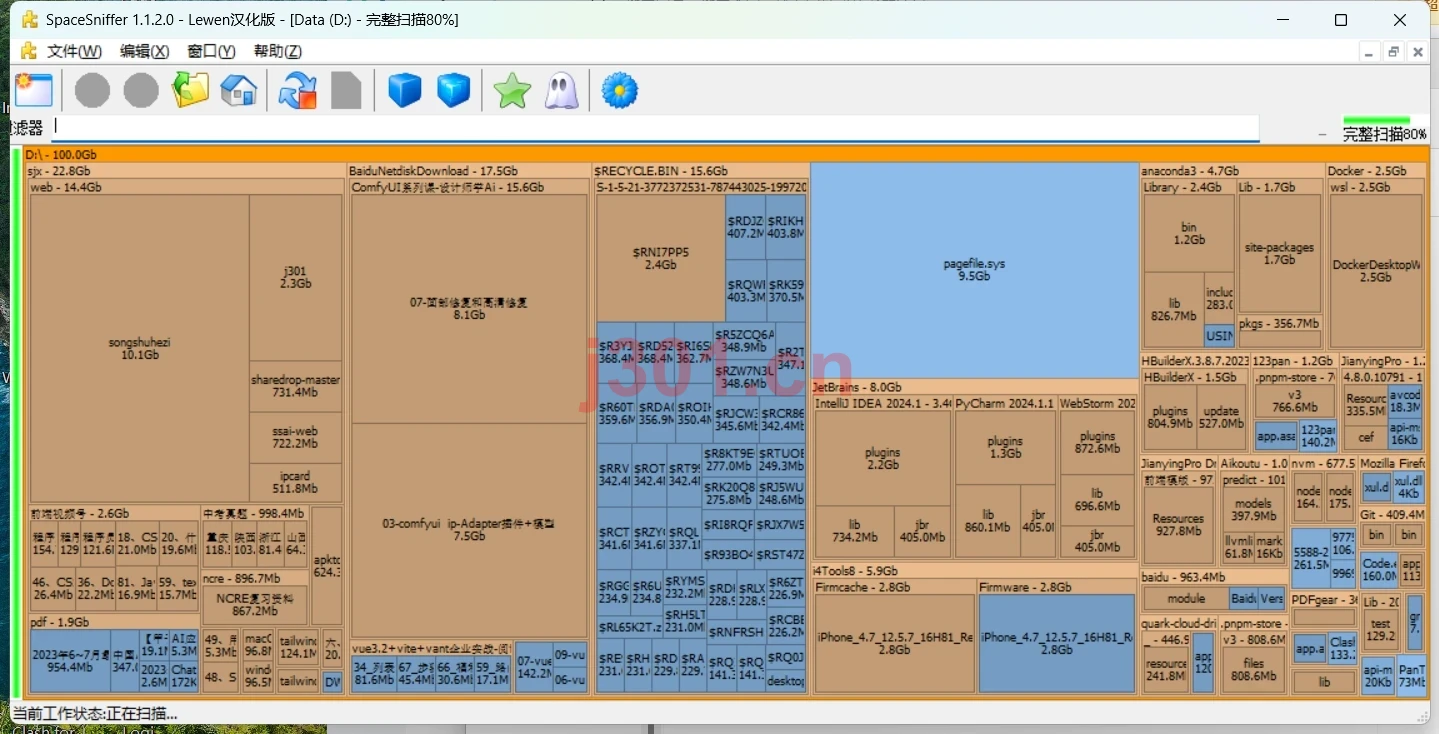Screen dimensions: 1439x734
Task: Select the baidu - 963.4Mb header
Action: [1213, 577]
